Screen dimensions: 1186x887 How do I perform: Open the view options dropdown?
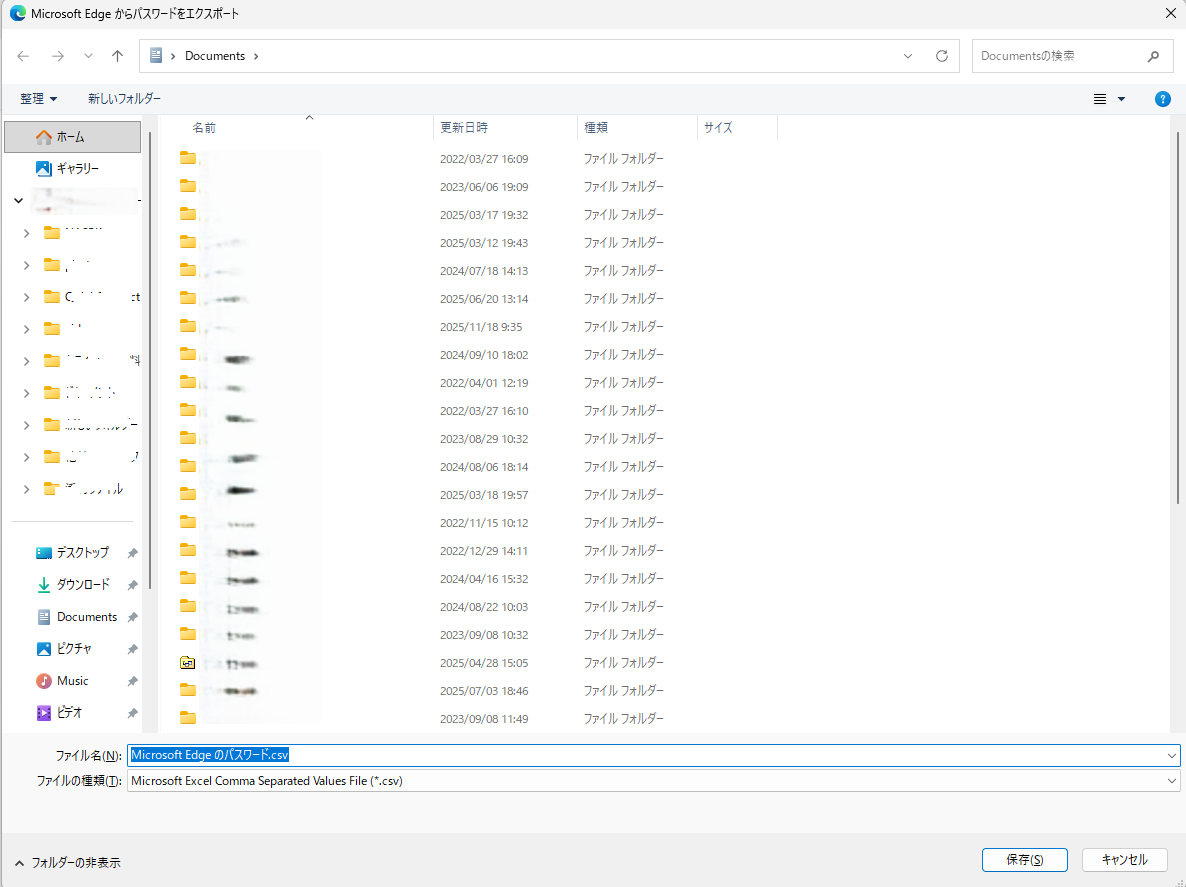click(x=1121, y=99)
